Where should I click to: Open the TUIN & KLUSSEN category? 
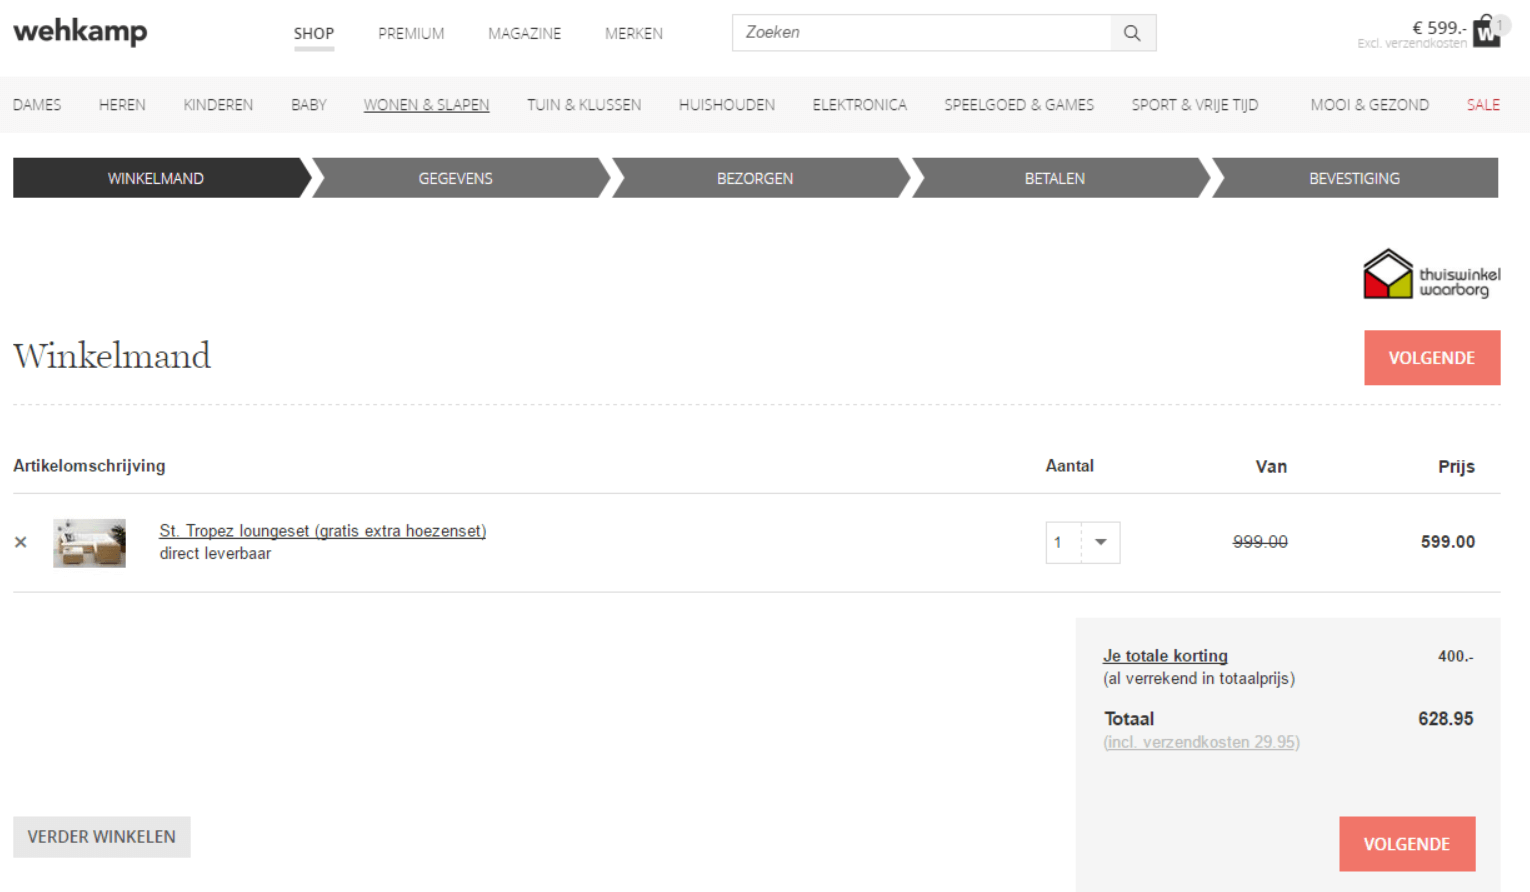coord(584,105)
